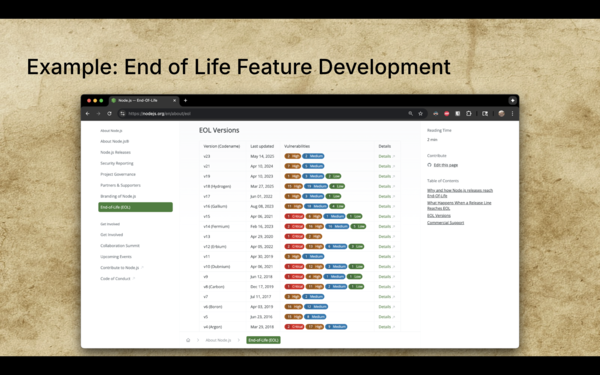Open Contribute to Node.js external link
Screen dimensions: 600x375
(x=122, y=267)
